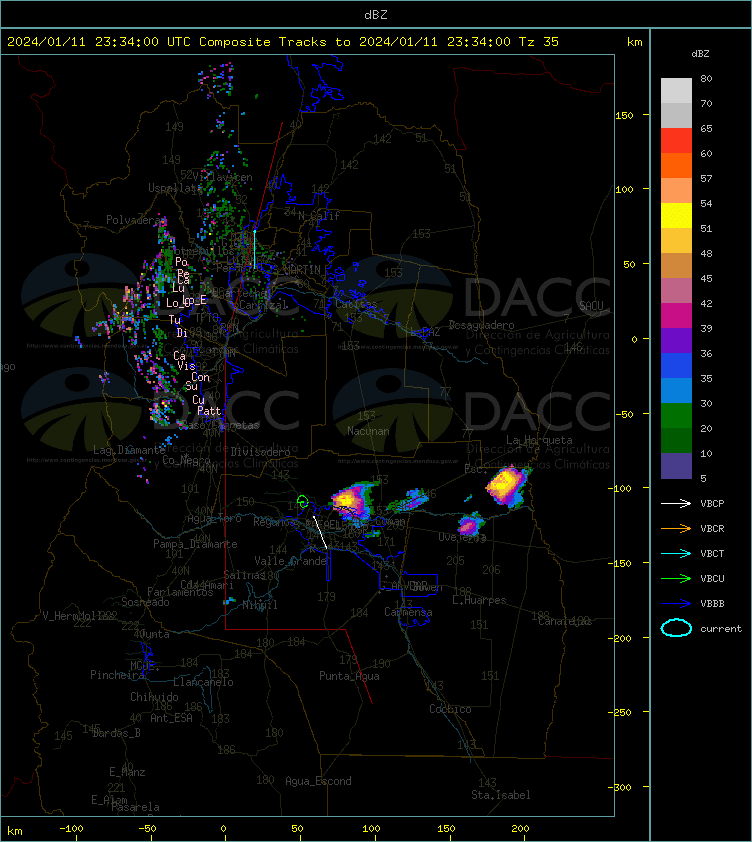Click the dBZ title at the top
Screen dimensions: 752x842
(x=375, y=14)
